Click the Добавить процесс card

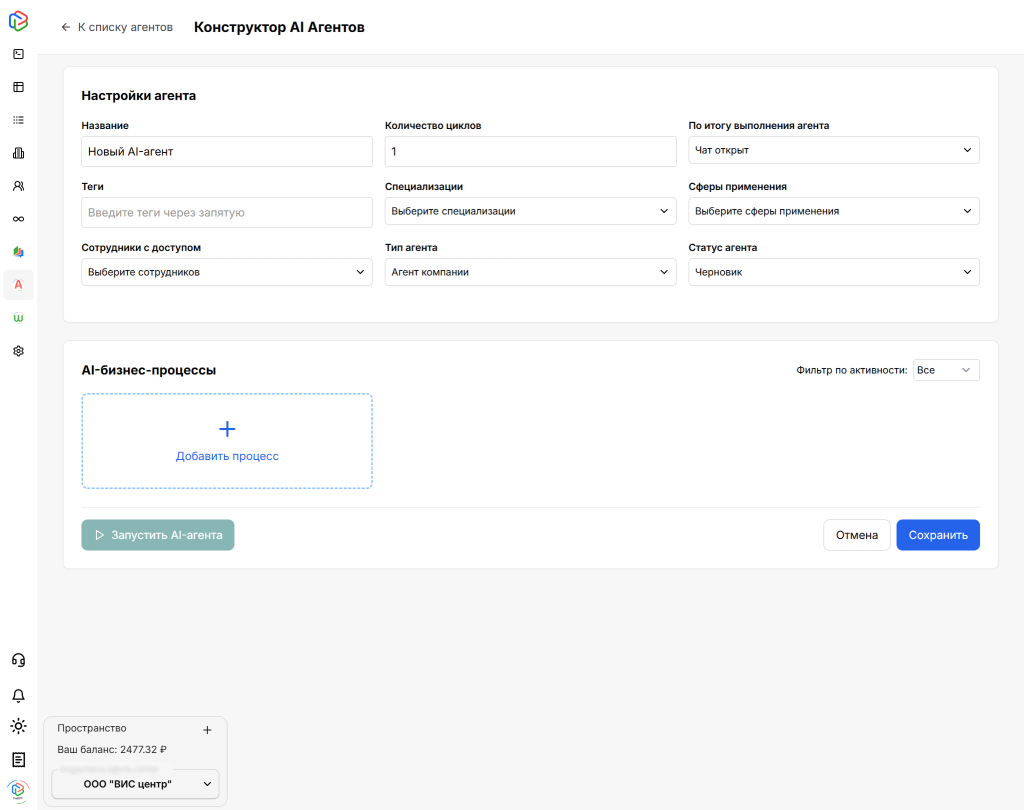pyautogui.click(x=227, y=441)
